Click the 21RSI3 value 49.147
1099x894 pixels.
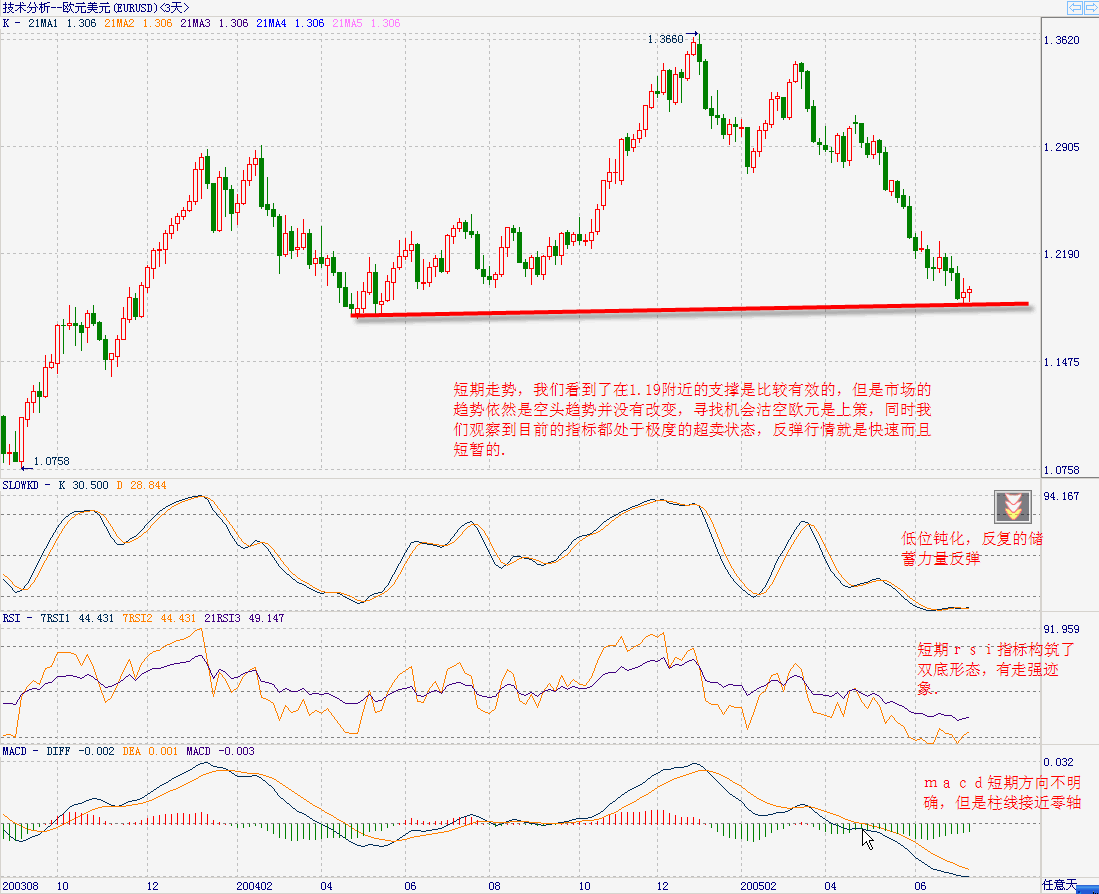click(x=266, y=618)
